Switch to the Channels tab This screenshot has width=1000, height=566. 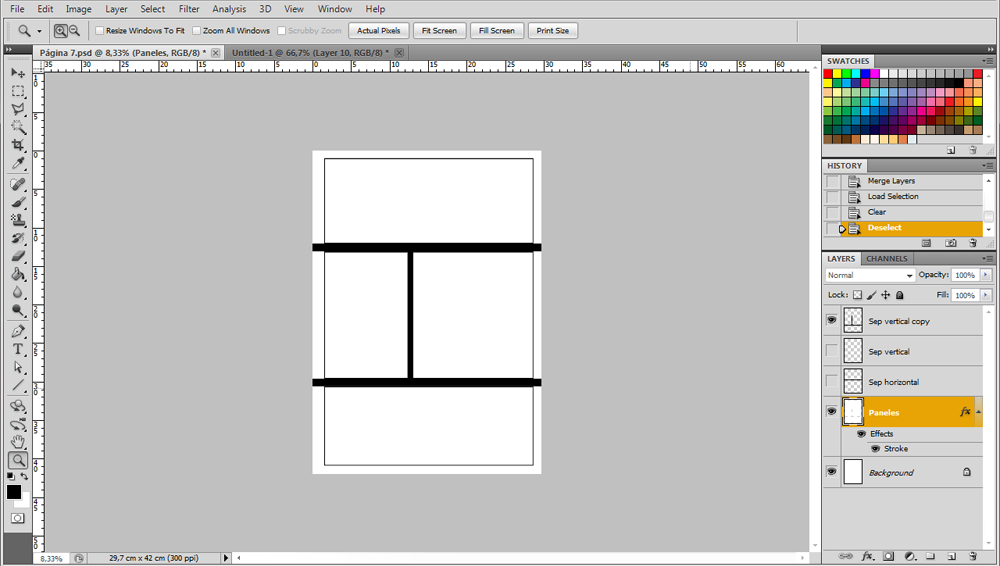tap(886, 259)
